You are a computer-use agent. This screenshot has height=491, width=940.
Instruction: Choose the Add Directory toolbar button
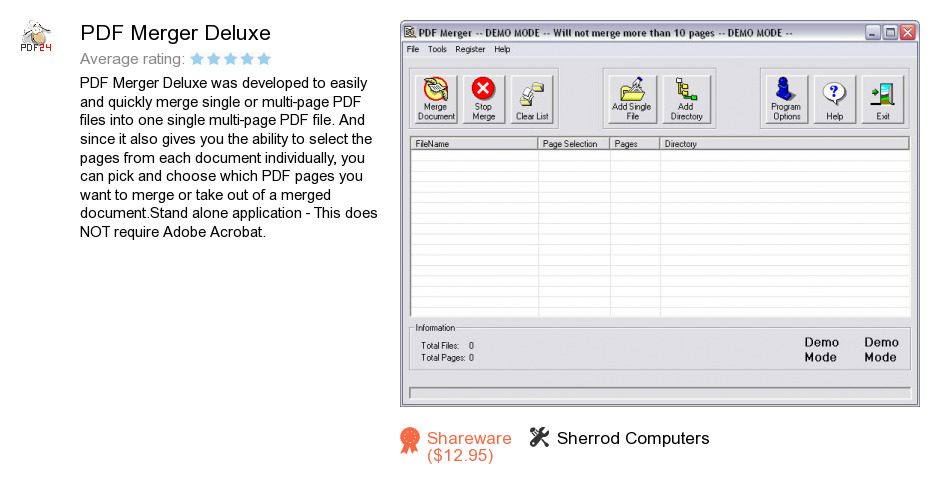tap(686, 99)
